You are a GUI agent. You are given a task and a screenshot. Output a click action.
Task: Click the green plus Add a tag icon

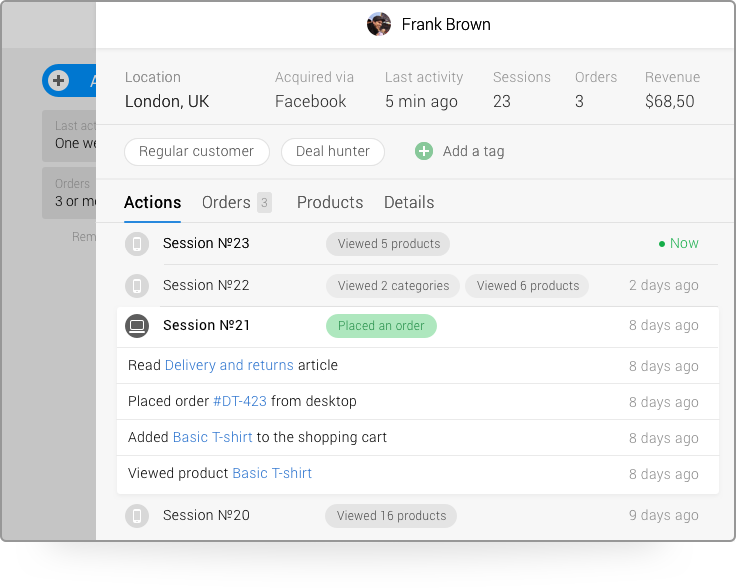tap(424, 151)
